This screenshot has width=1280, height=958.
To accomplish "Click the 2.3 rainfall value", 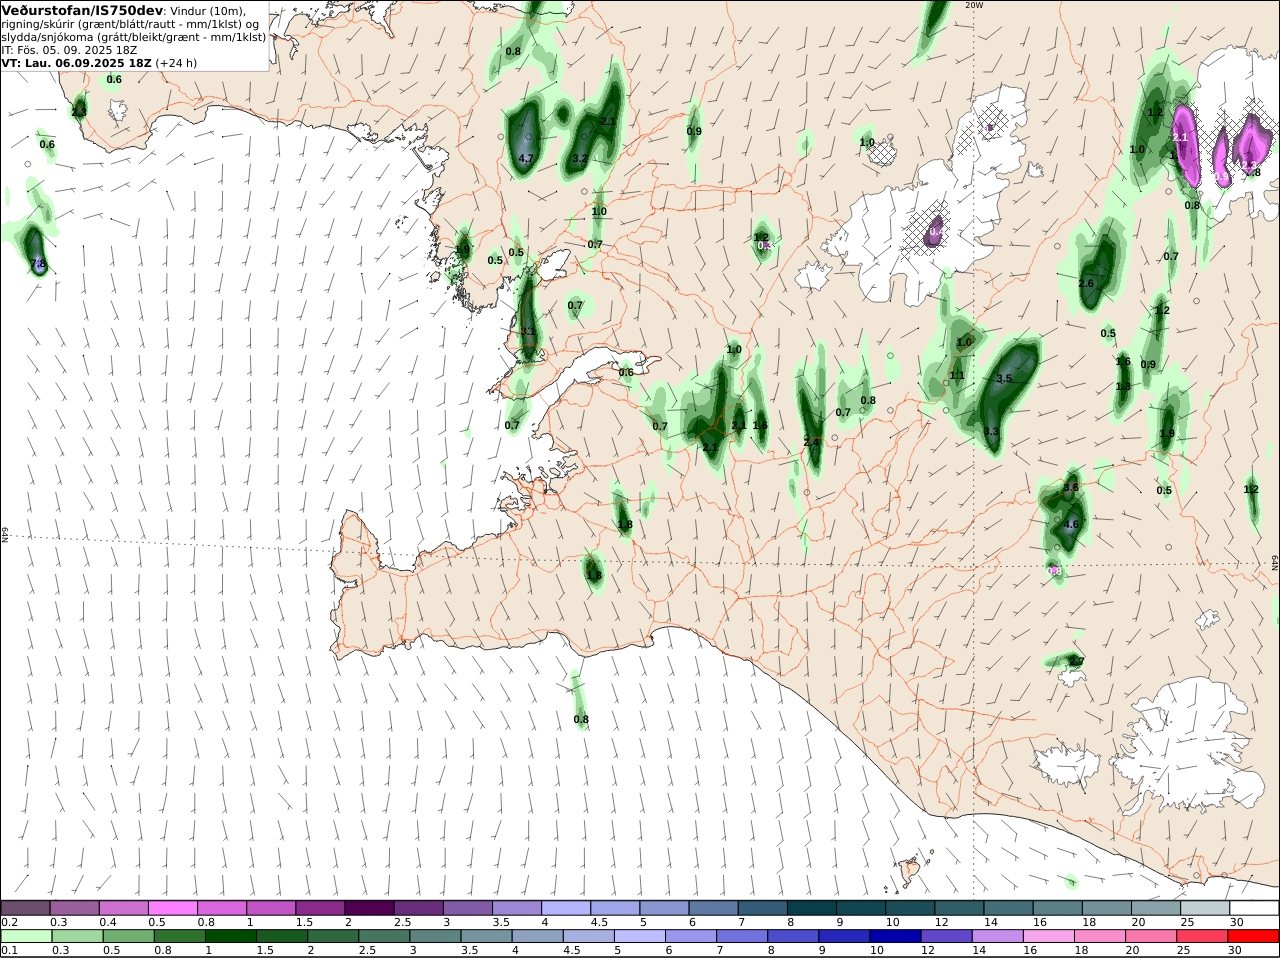I will pyautogui.click(x=78, y=111).
